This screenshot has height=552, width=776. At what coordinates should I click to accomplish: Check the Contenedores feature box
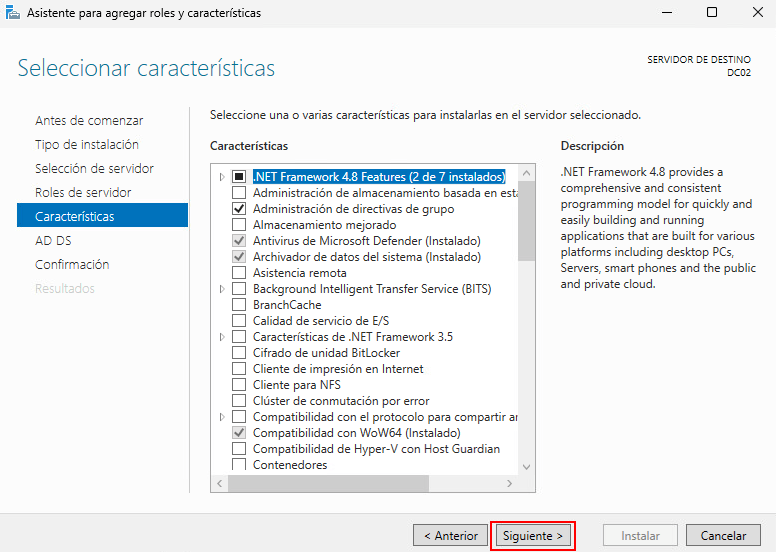239,465
